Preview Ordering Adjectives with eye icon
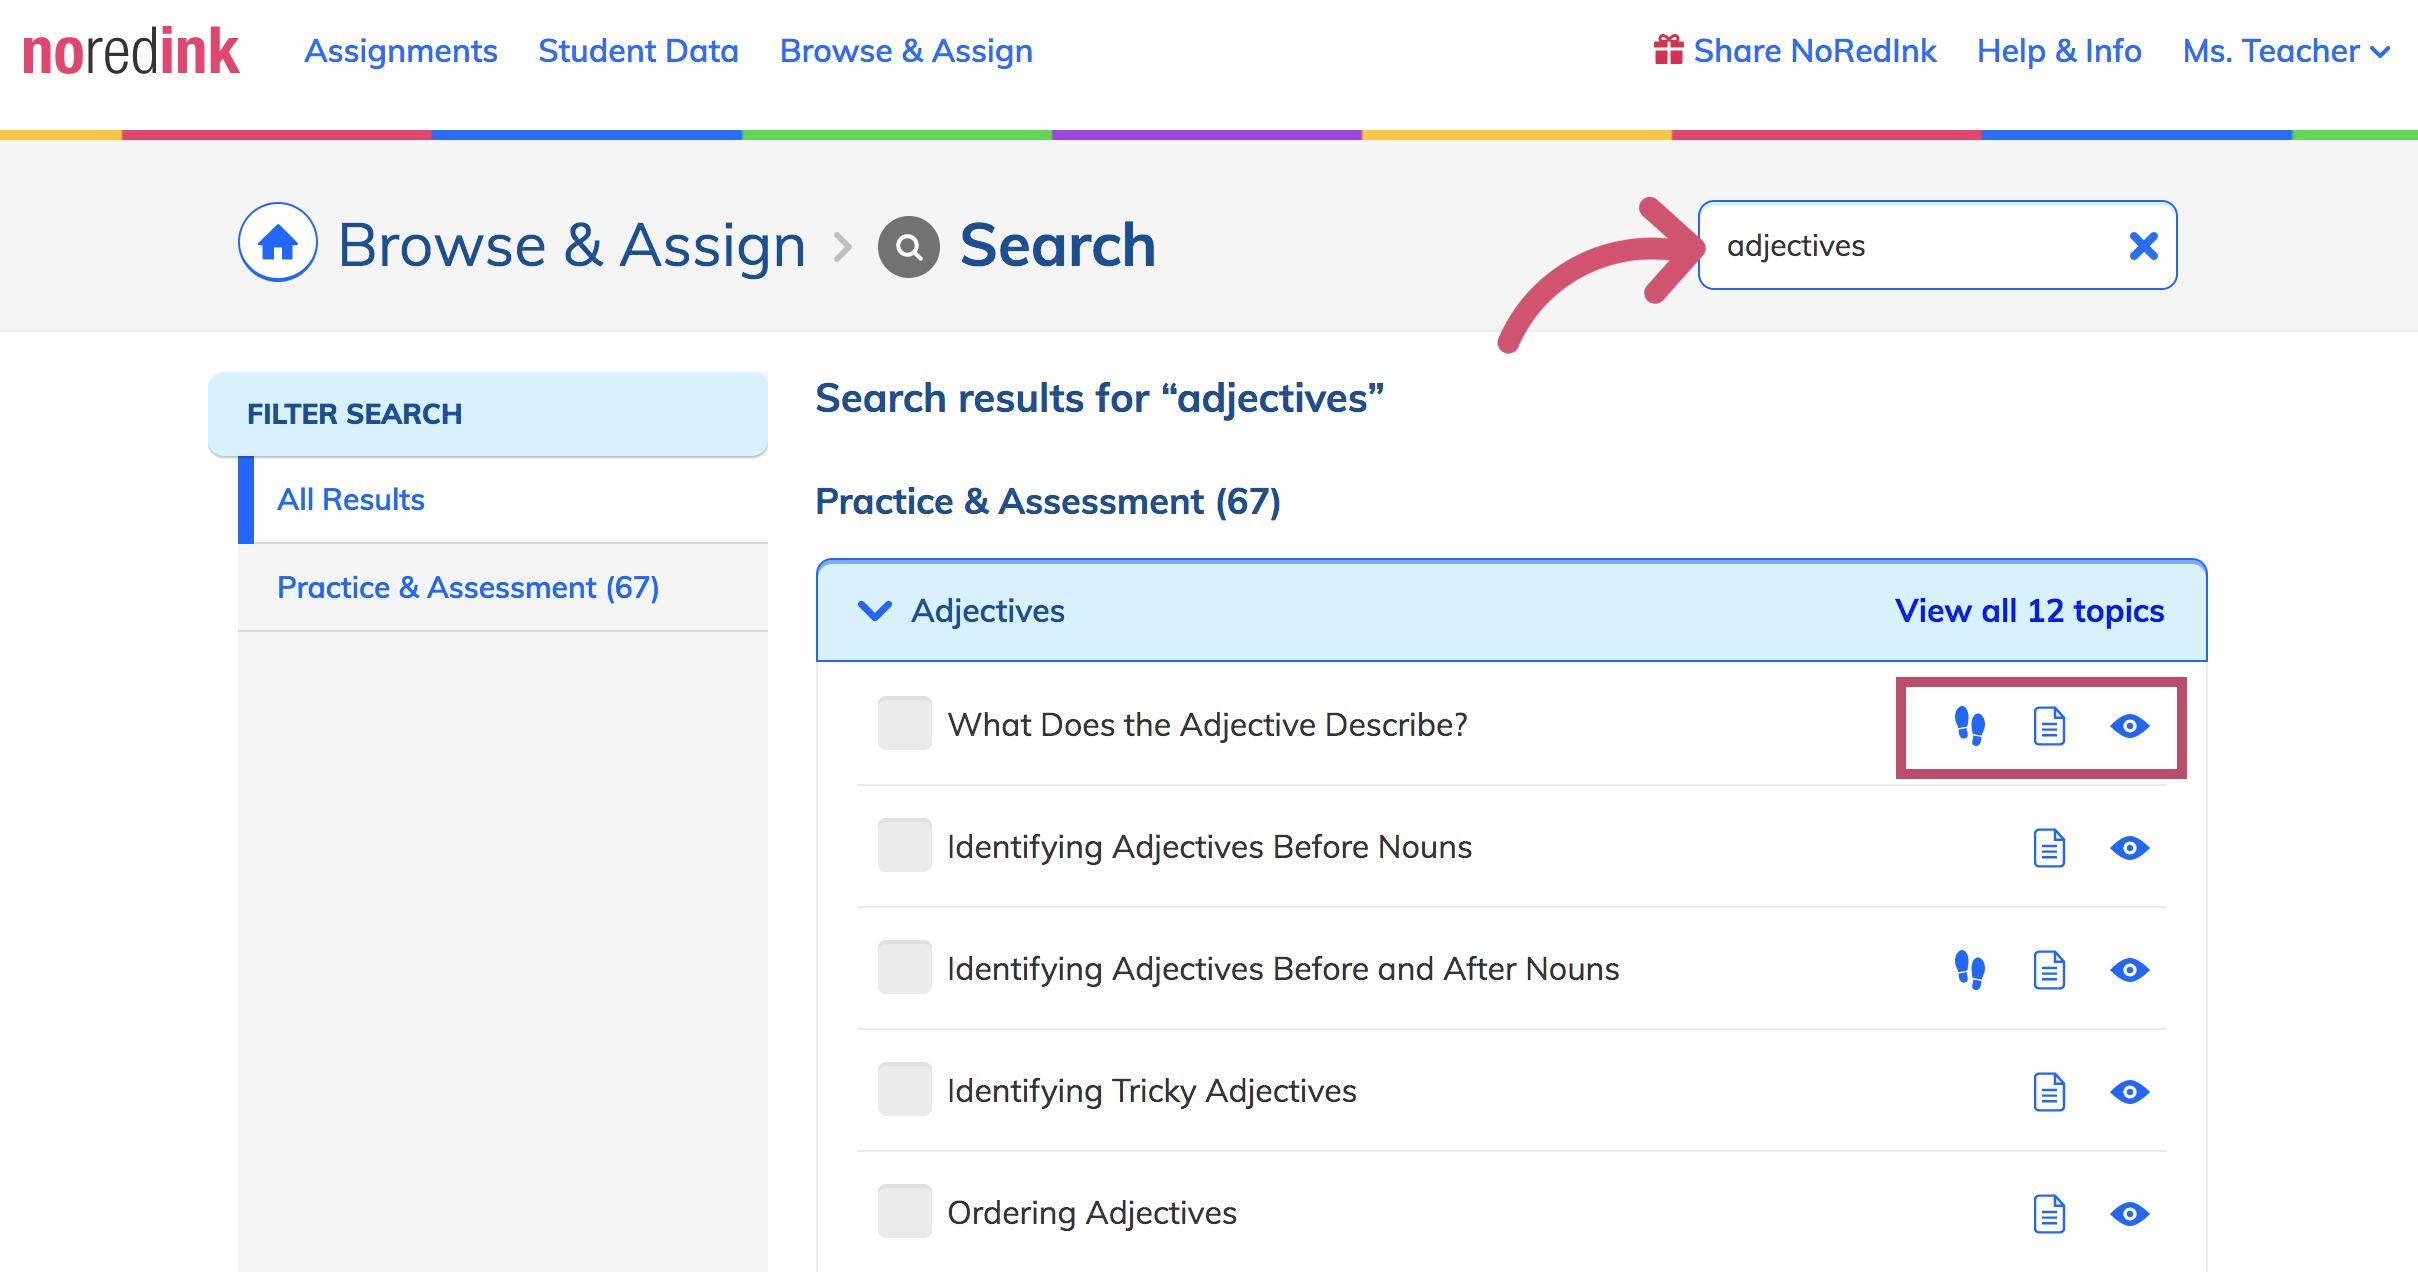The height and width of the screenshot is (1272, 2418). [x=2130, y=1214]
